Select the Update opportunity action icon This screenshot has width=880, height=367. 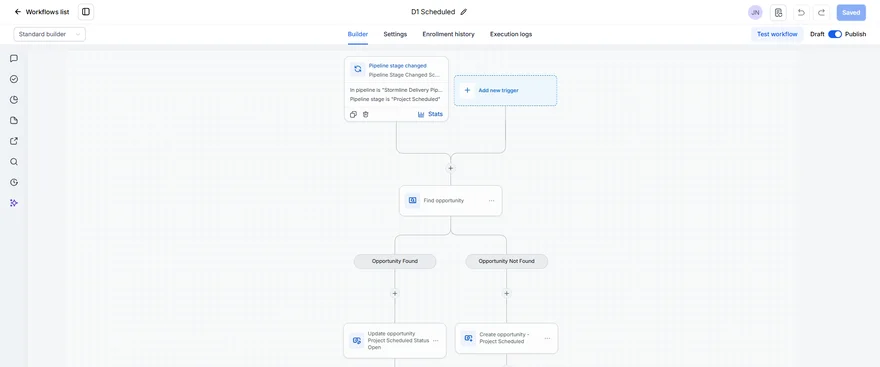click(x=356, y=340)
